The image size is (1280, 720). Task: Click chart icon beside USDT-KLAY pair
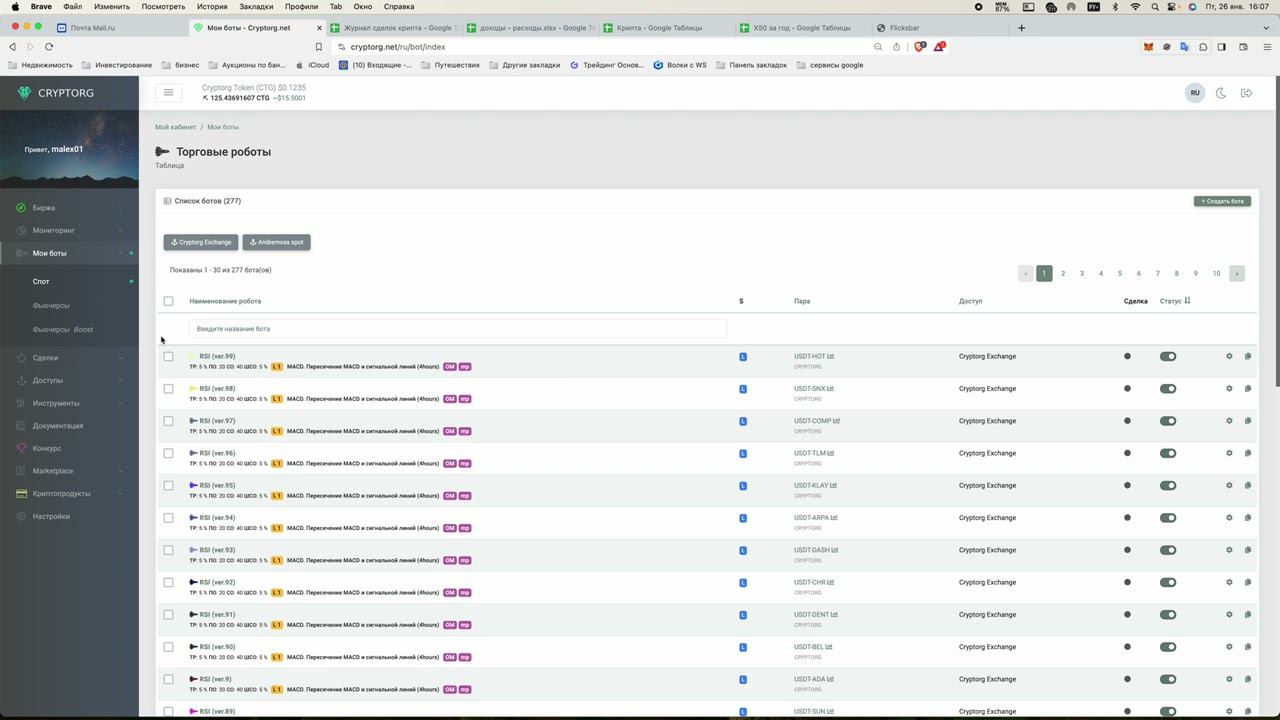[834, 485]
